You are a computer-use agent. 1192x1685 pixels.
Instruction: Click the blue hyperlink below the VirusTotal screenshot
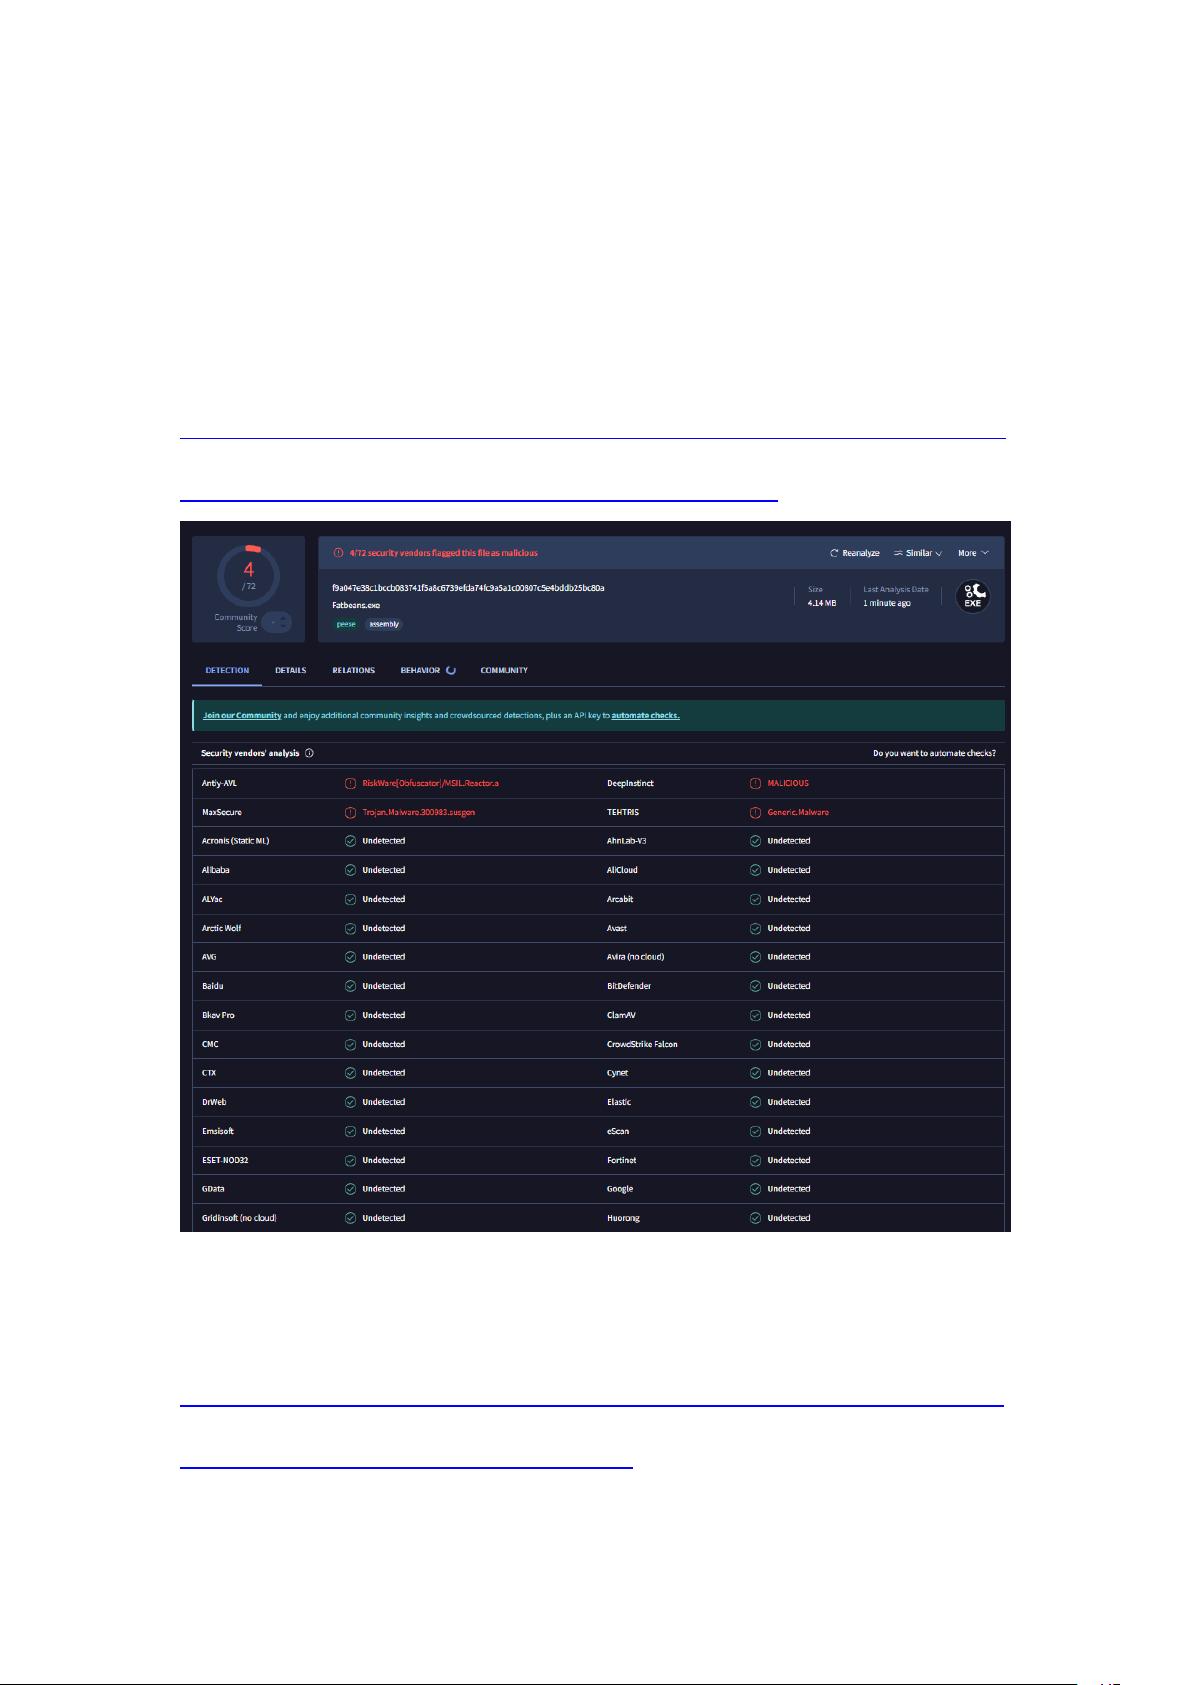coord(591,1437)
